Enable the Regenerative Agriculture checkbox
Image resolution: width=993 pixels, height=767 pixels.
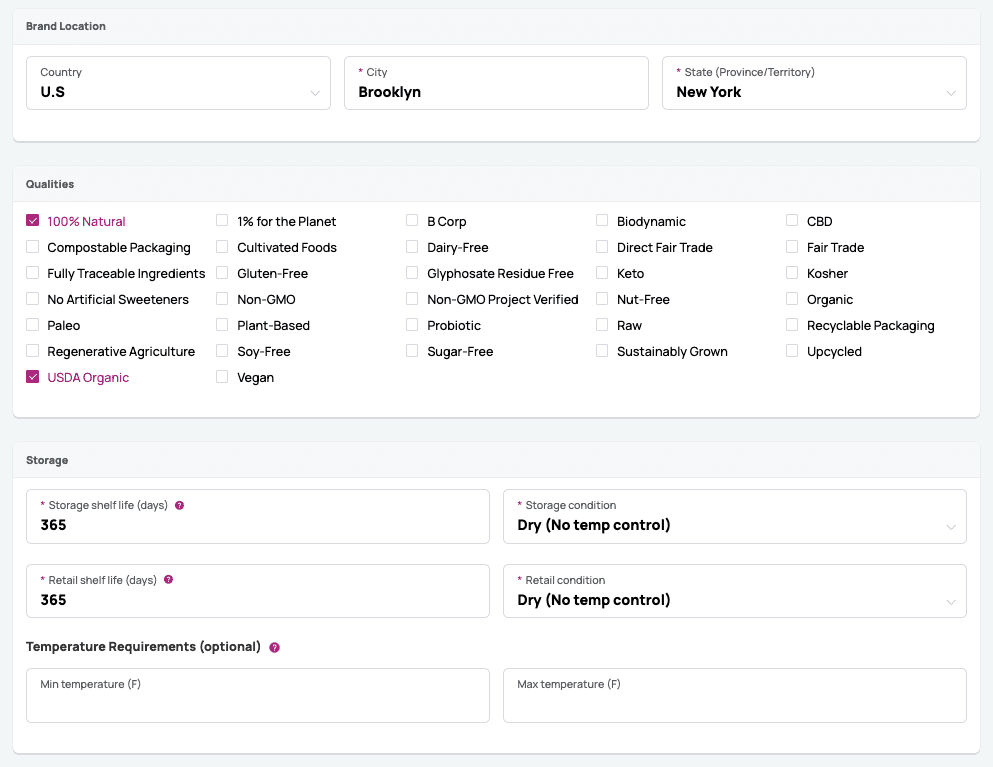tap(33, 350)
